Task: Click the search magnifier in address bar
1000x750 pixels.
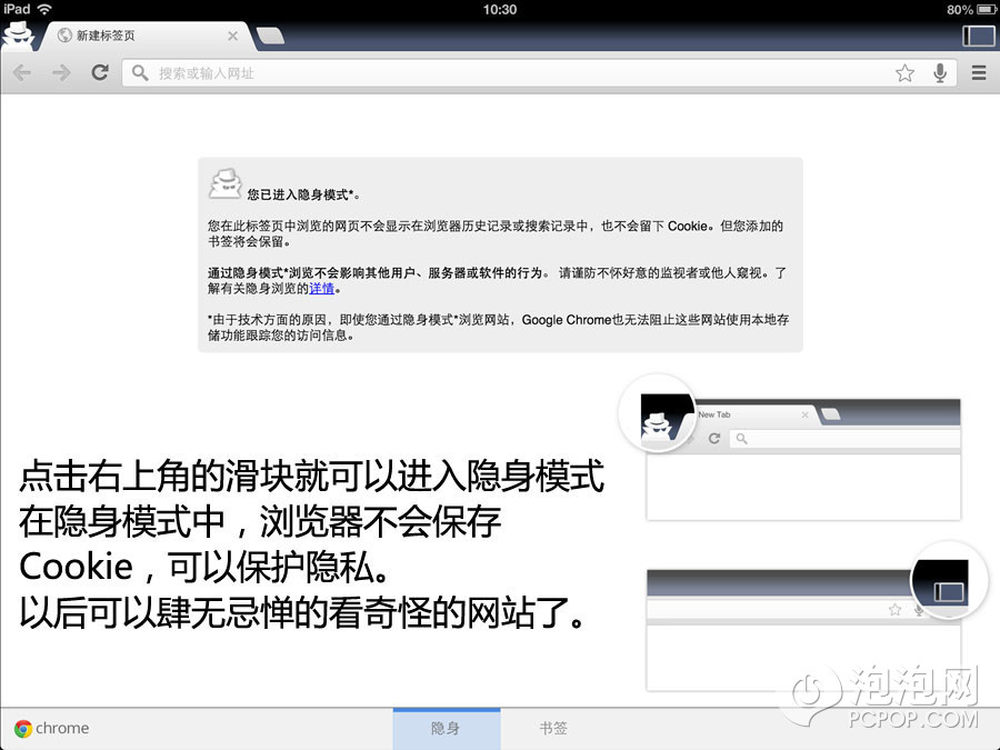Action: 140,73
